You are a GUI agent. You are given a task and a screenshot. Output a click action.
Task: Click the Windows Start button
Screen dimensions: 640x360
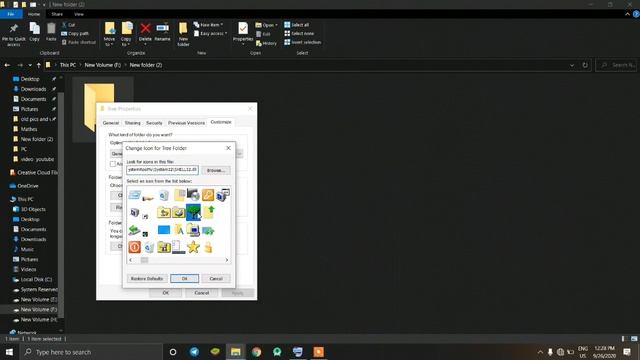pos(9,352)
